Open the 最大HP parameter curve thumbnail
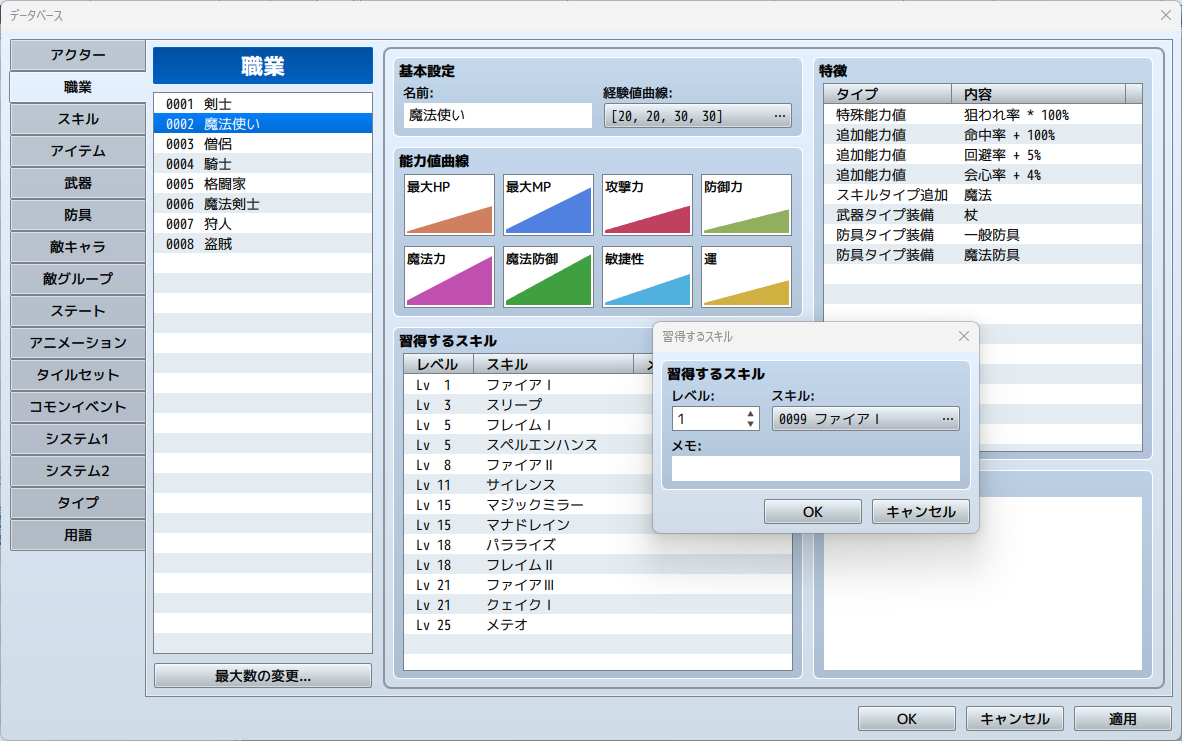The height and width of the screenshot is (741, 1182). click(x=449, y=205)
